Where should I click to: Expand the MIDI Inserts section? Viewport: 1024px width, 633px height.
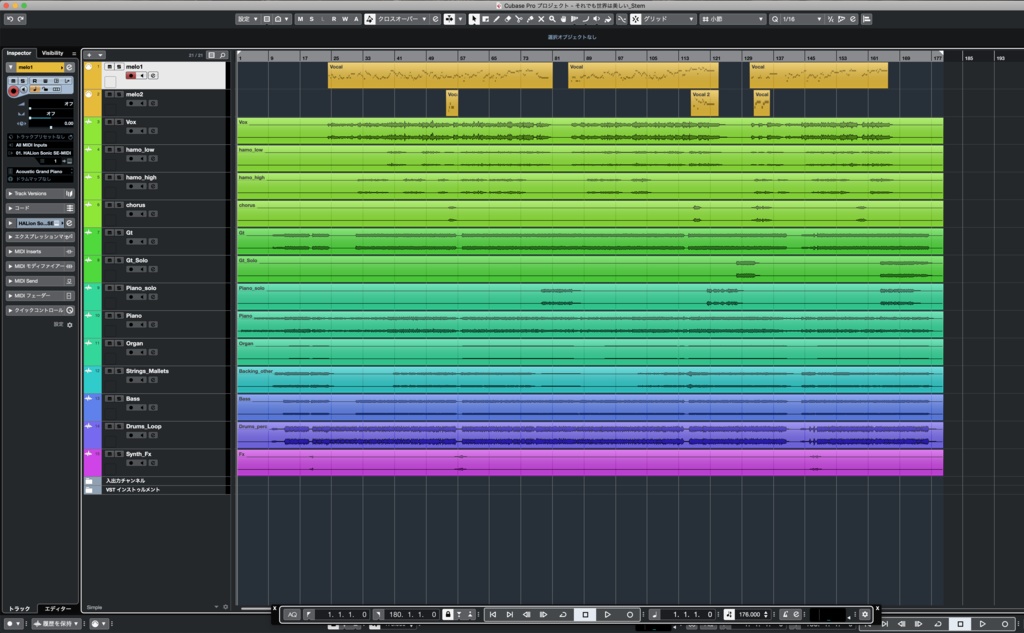(x=40, y=252)
